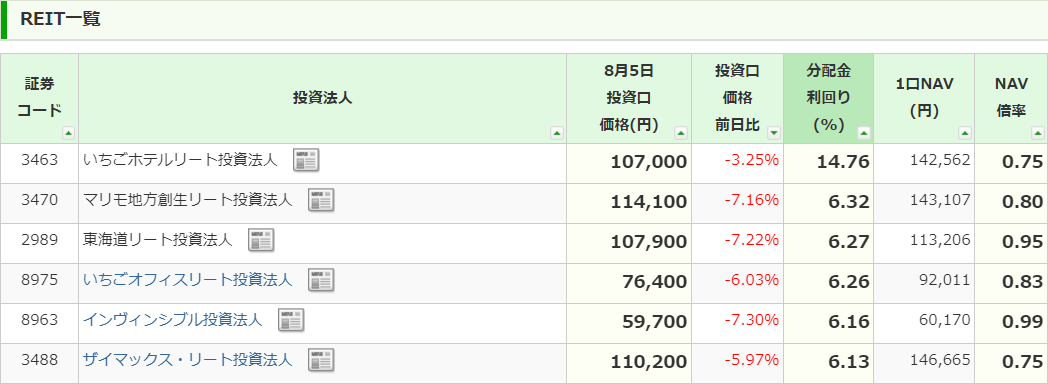Image resolution: width=1048 pixels, height=384 pixels.
Task: Open インヴィンシブル投資法人 link
Action: click(172, 320)
